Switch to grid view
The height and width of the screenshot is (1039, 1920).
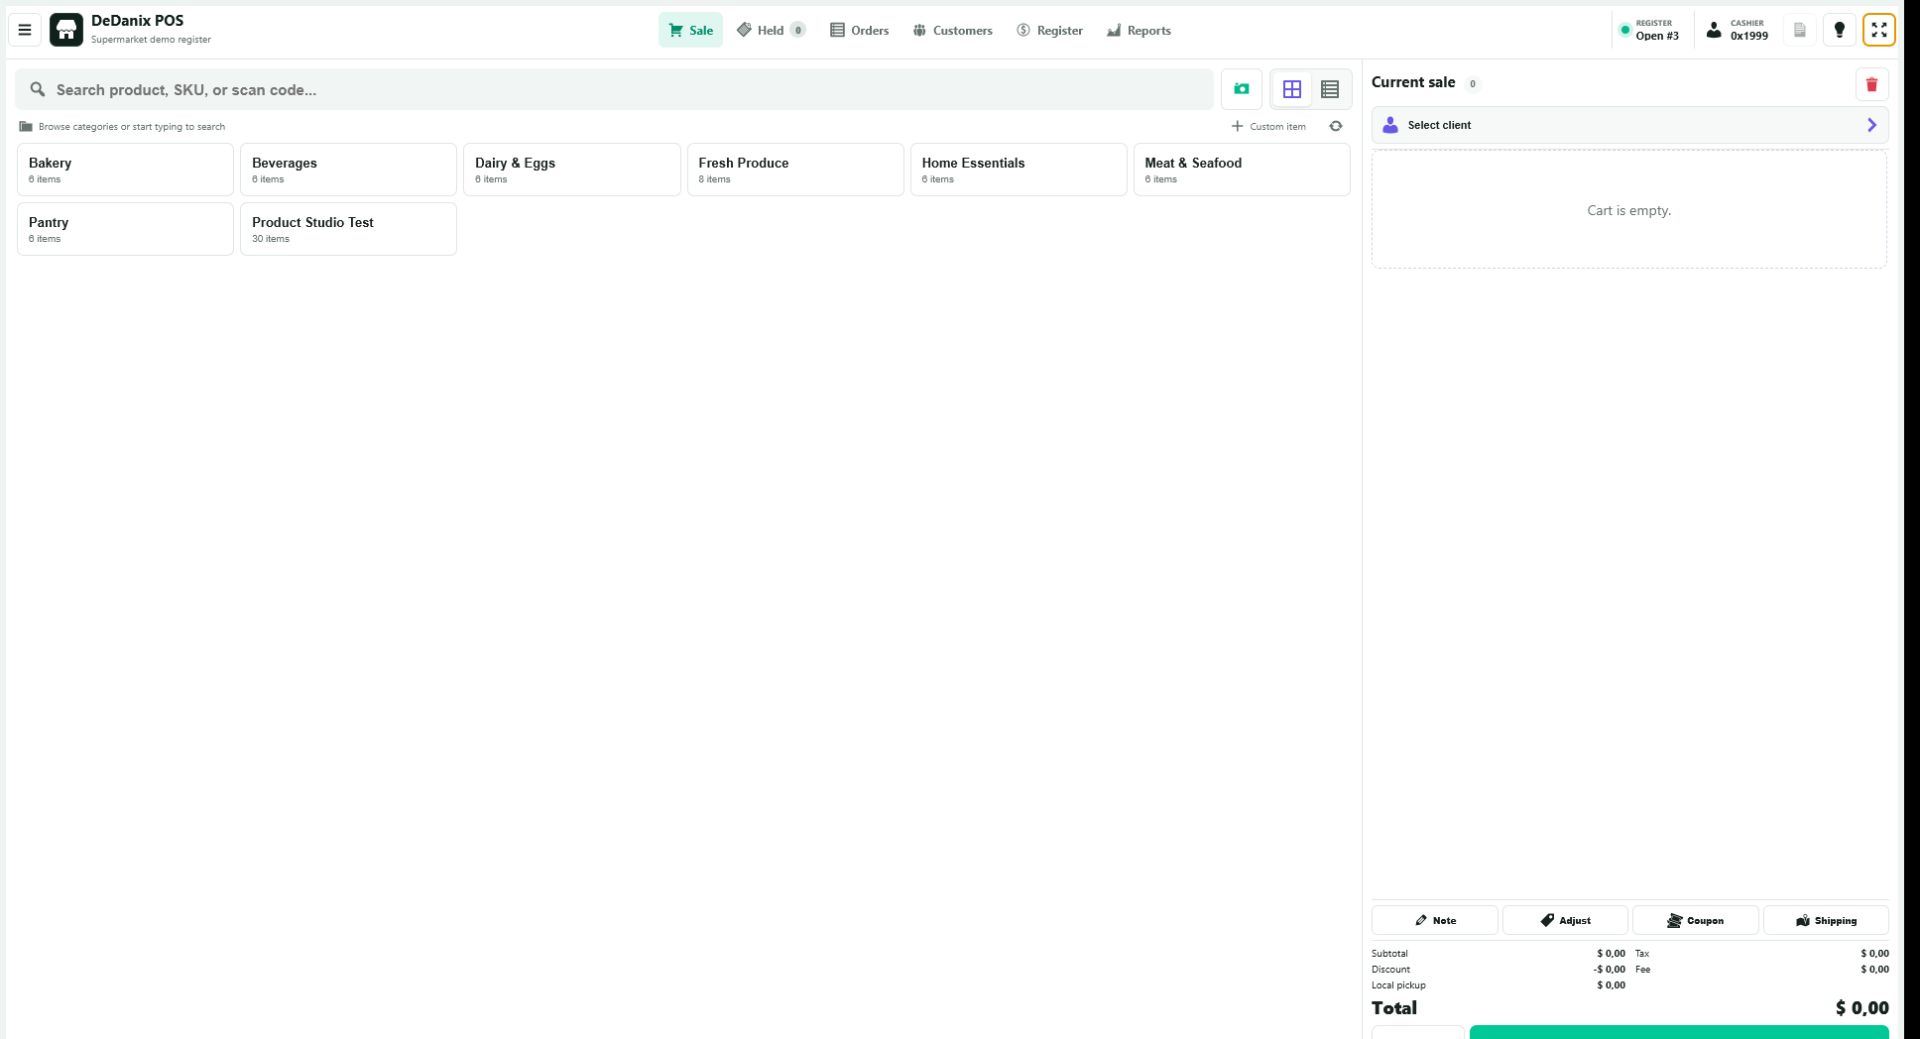1292,89
